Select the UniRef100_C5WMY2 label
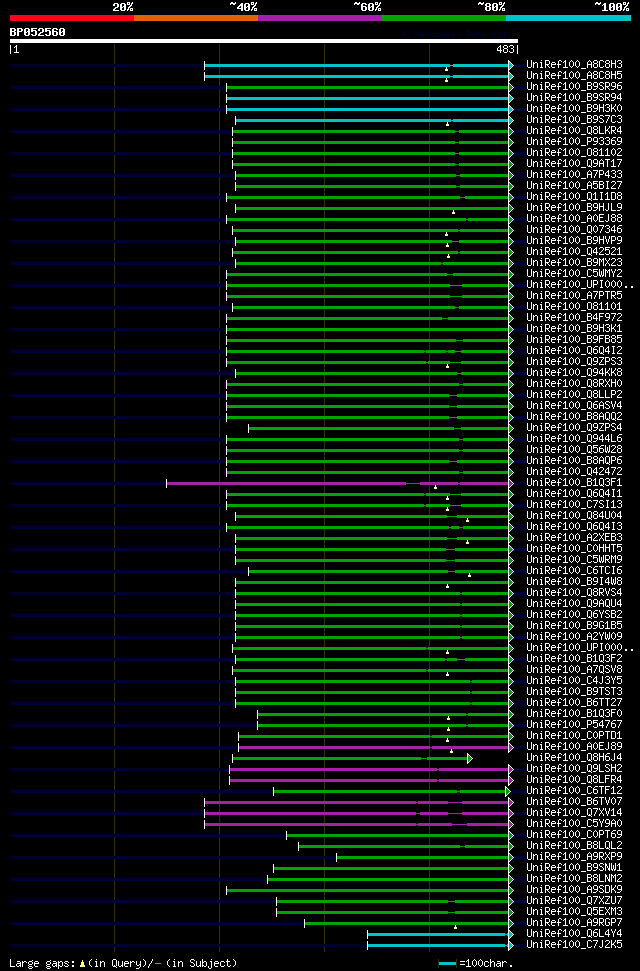The image size is (640, 971). [x=574, y=274]
